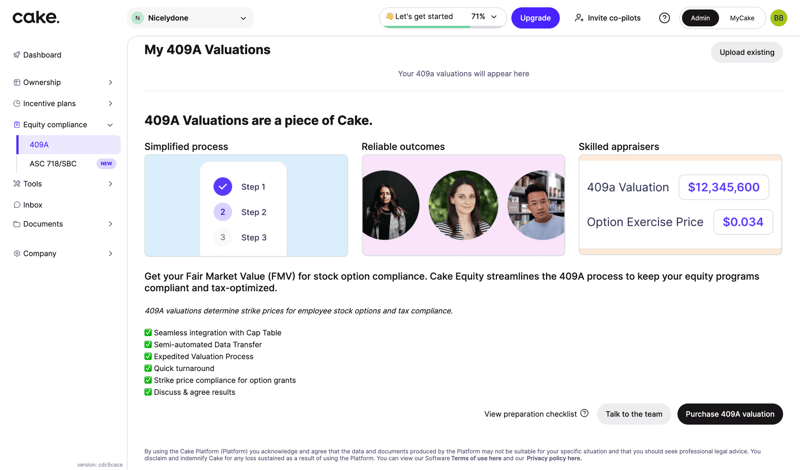This screenshot has height=470, width=800.
Task: Select Step 1 checkmark circle
Action: 223,186
